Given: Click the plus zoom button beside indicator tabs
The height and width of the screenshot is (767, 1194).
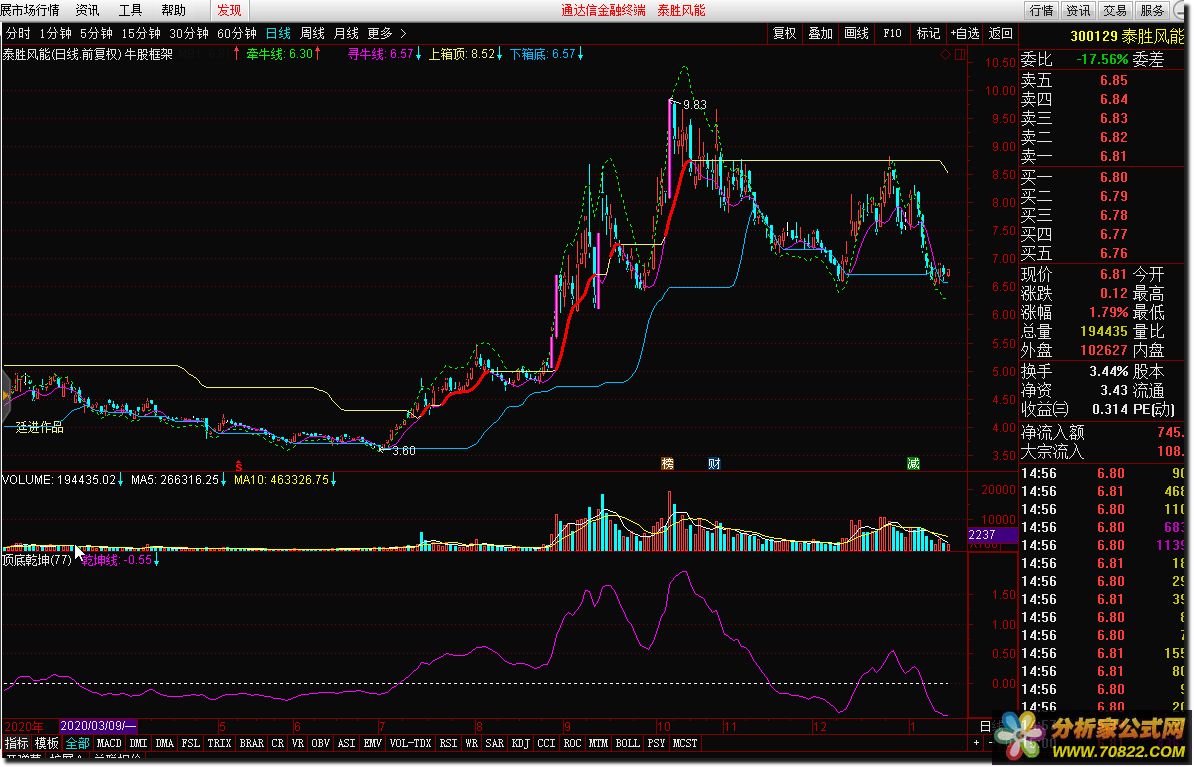Looking at the screenshot, I should (976, 743).
